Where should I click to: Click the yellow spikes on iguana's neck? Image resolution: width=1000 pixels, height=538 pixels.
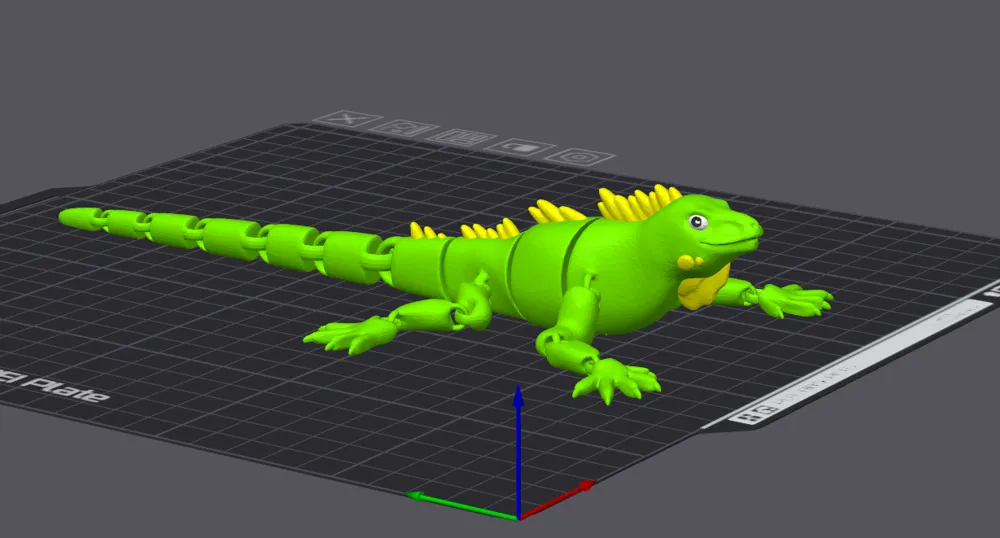click(x=638, y=202)
